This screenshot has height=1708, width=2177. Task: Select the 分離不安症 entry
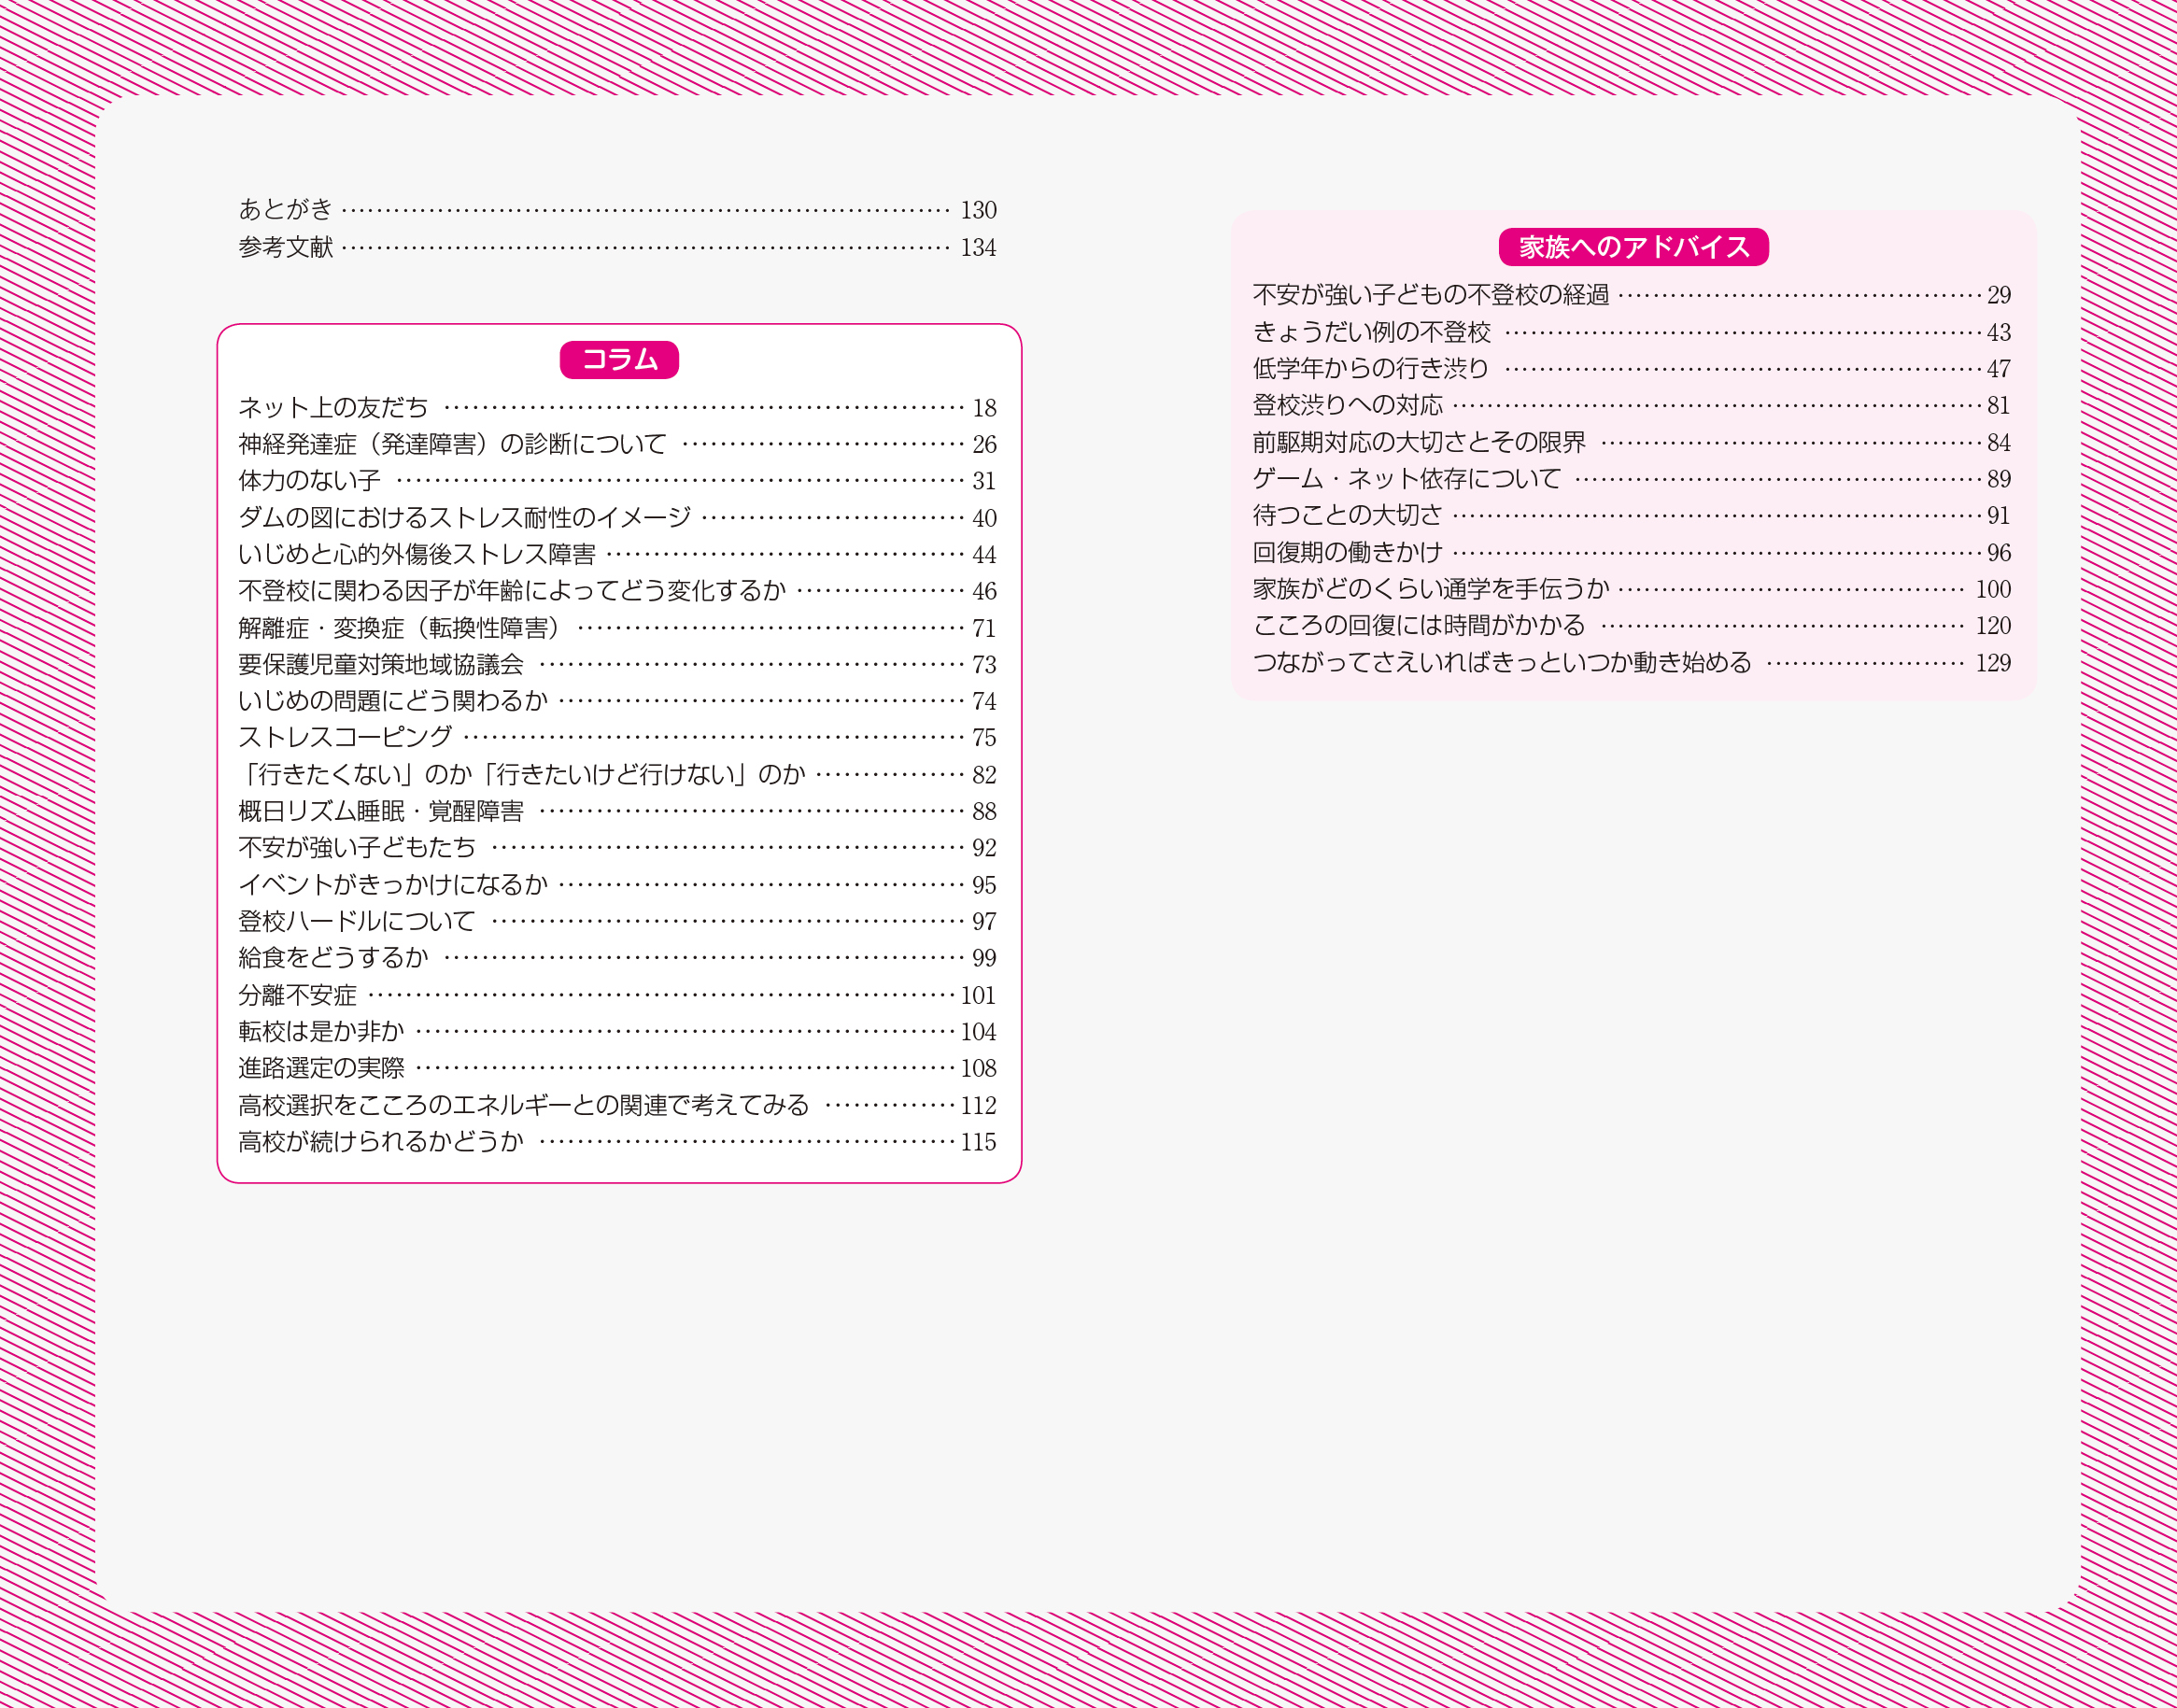(x=617, y=995)
